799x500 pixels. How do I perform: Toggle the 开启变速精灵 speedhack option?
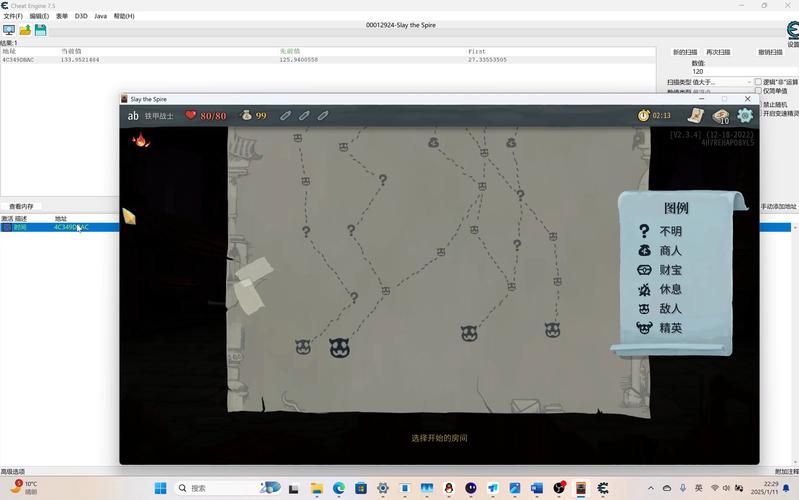pos(778,113)
